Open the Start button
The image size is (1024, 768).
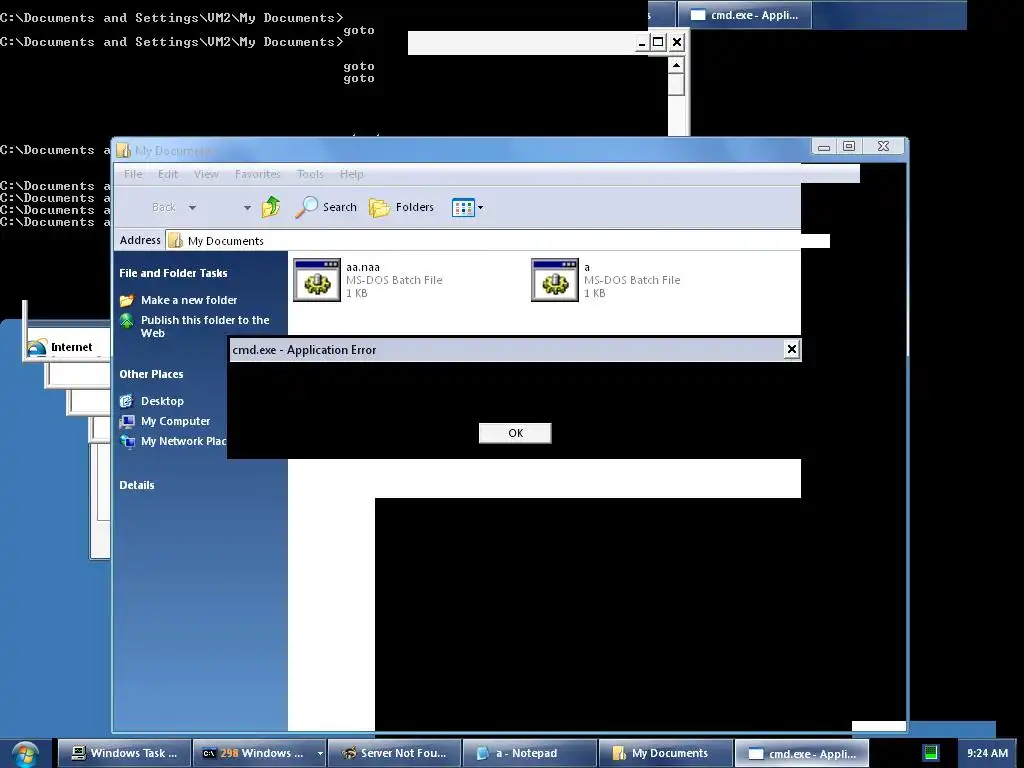(25, 754)
